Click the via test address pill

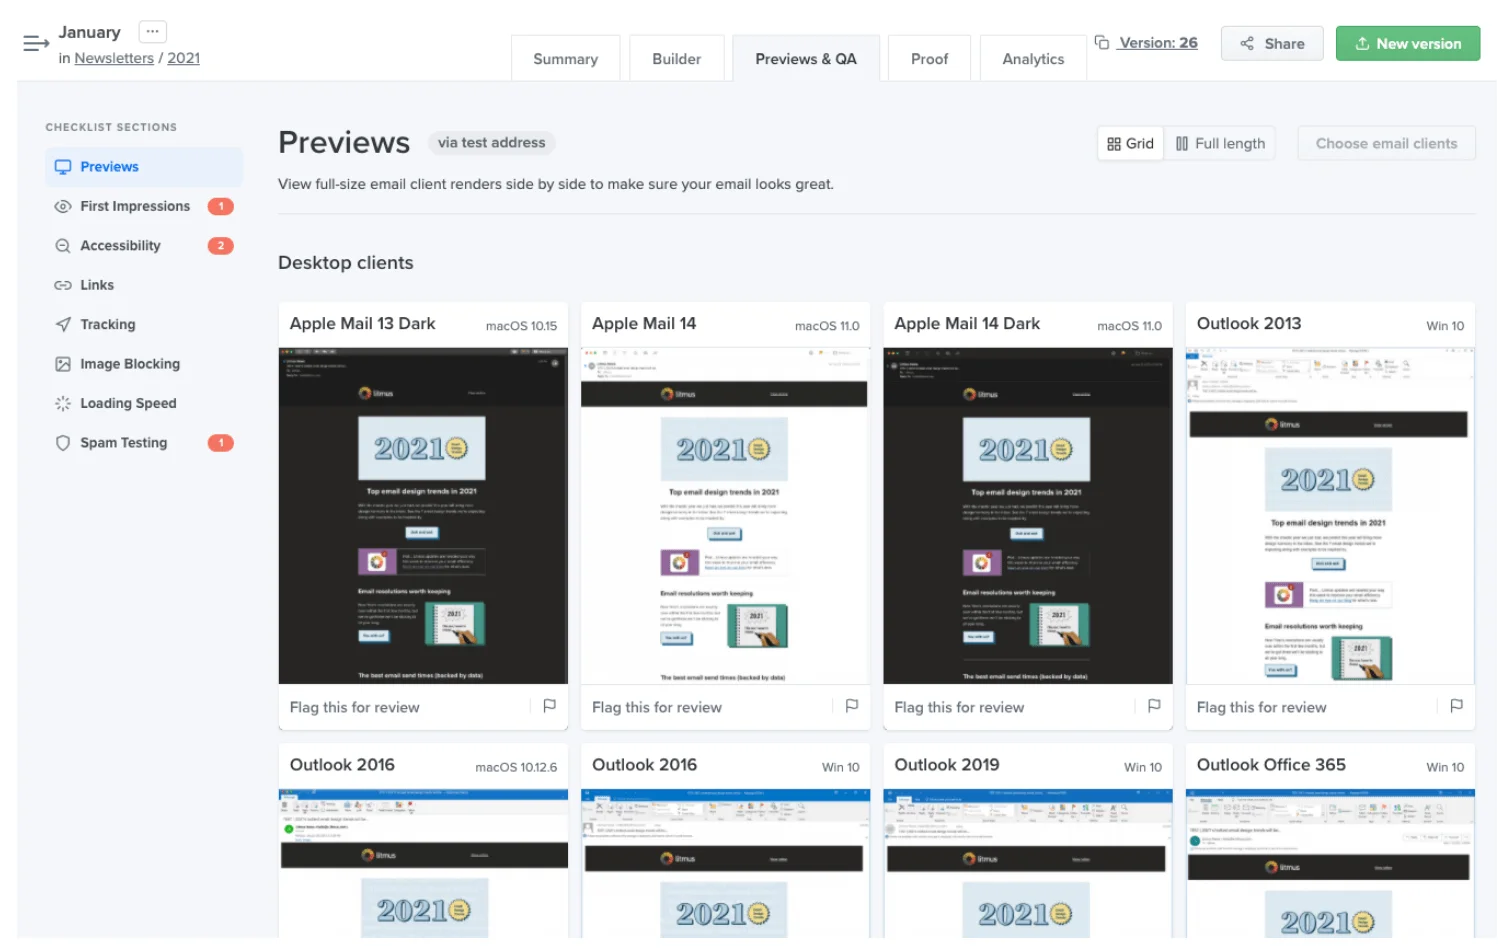point(491,143)
